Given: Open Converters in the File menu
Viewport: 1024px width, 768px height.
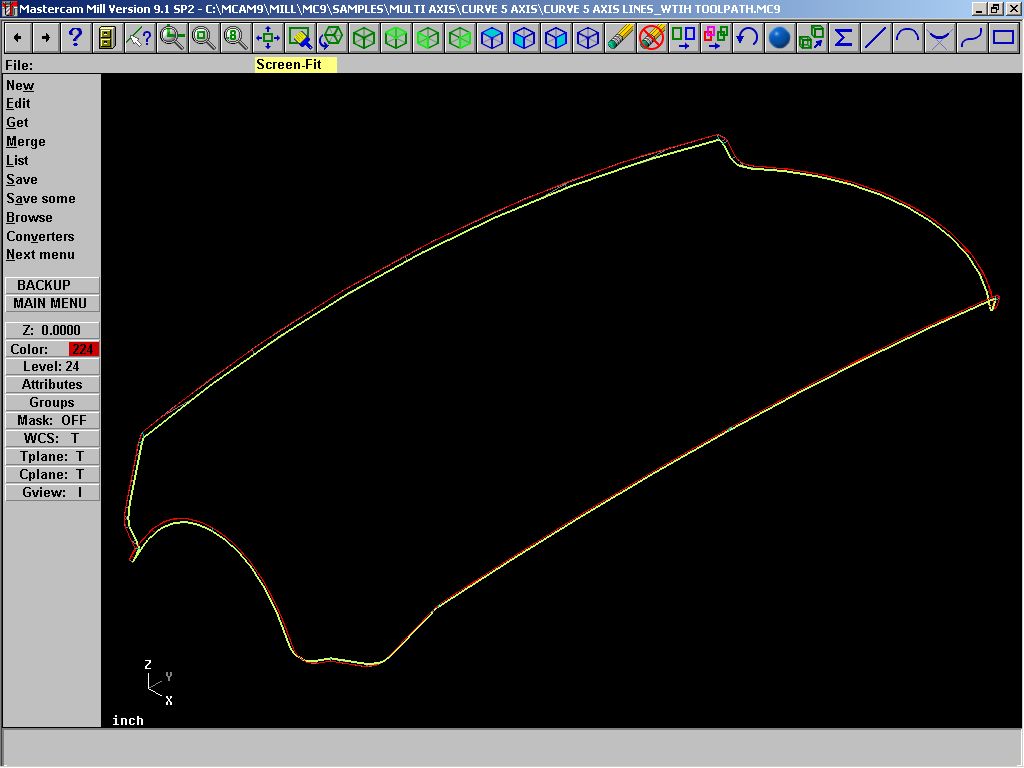Looking at the screenshot, I should click(x=40, y=236).
